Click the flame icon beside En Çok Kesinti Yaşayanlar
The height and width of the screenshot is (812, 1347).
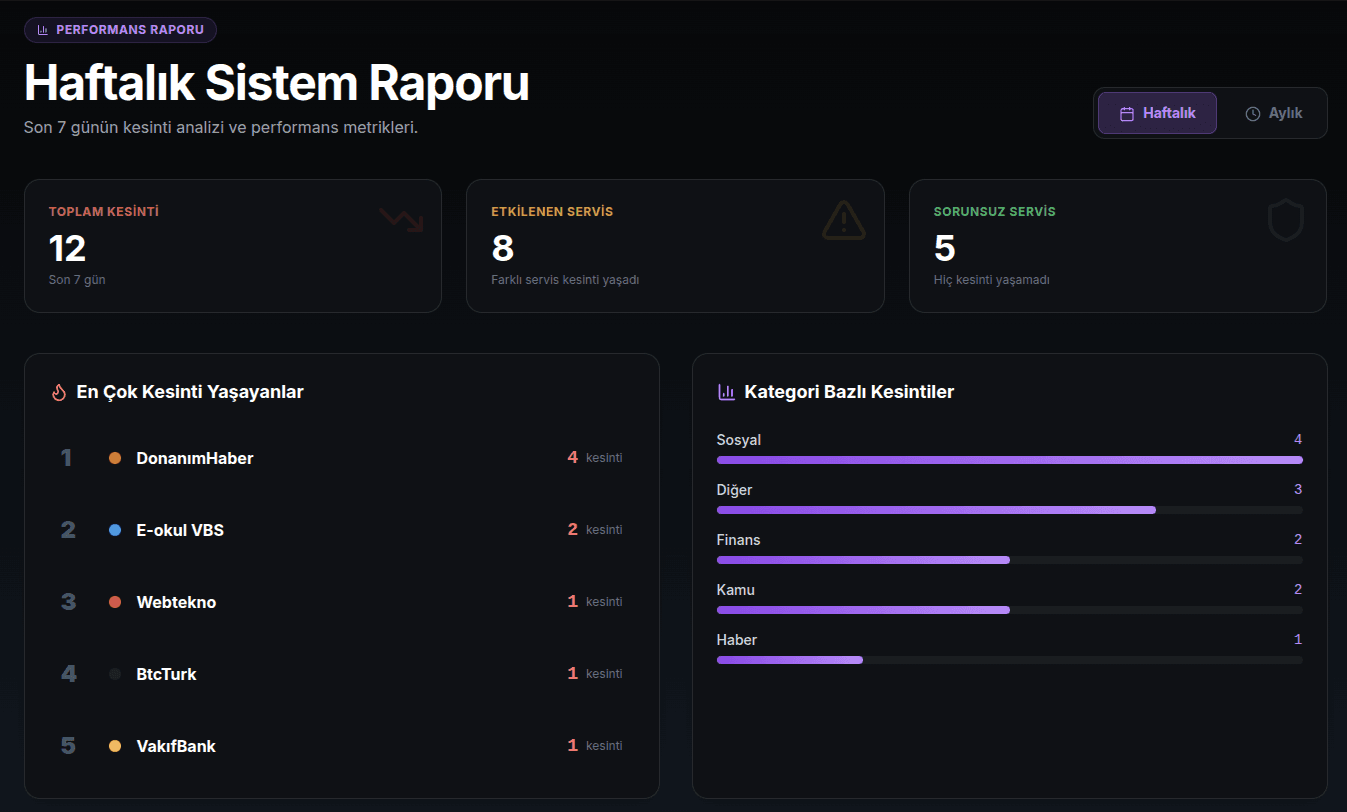point(58,392)
